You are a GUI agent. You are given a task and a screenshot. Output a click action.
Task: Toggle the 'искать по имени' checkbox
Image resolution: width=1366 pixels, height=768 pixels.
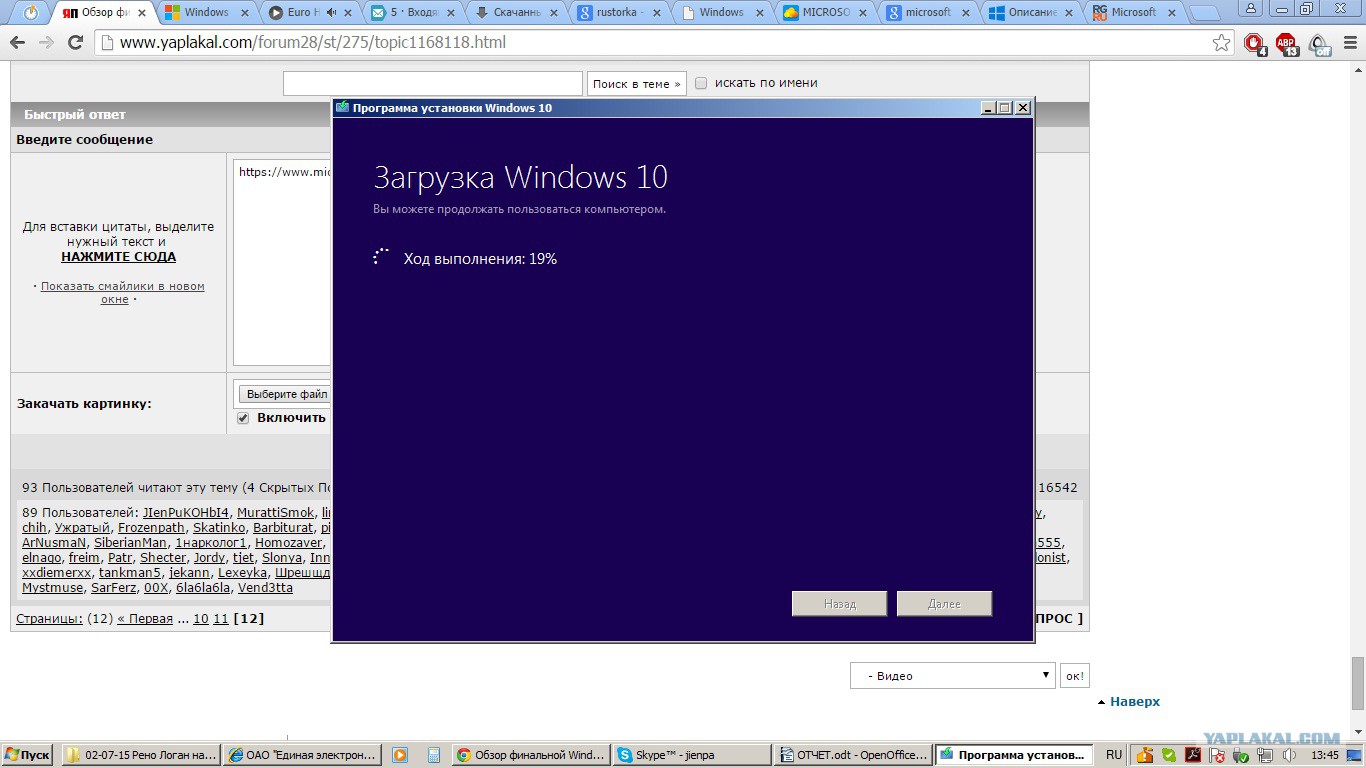[701, 83]
